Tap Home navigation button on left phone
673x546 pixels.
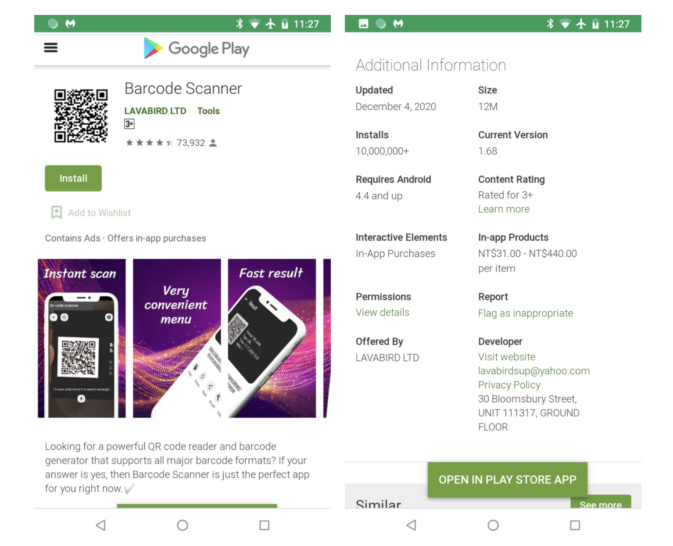182,525
